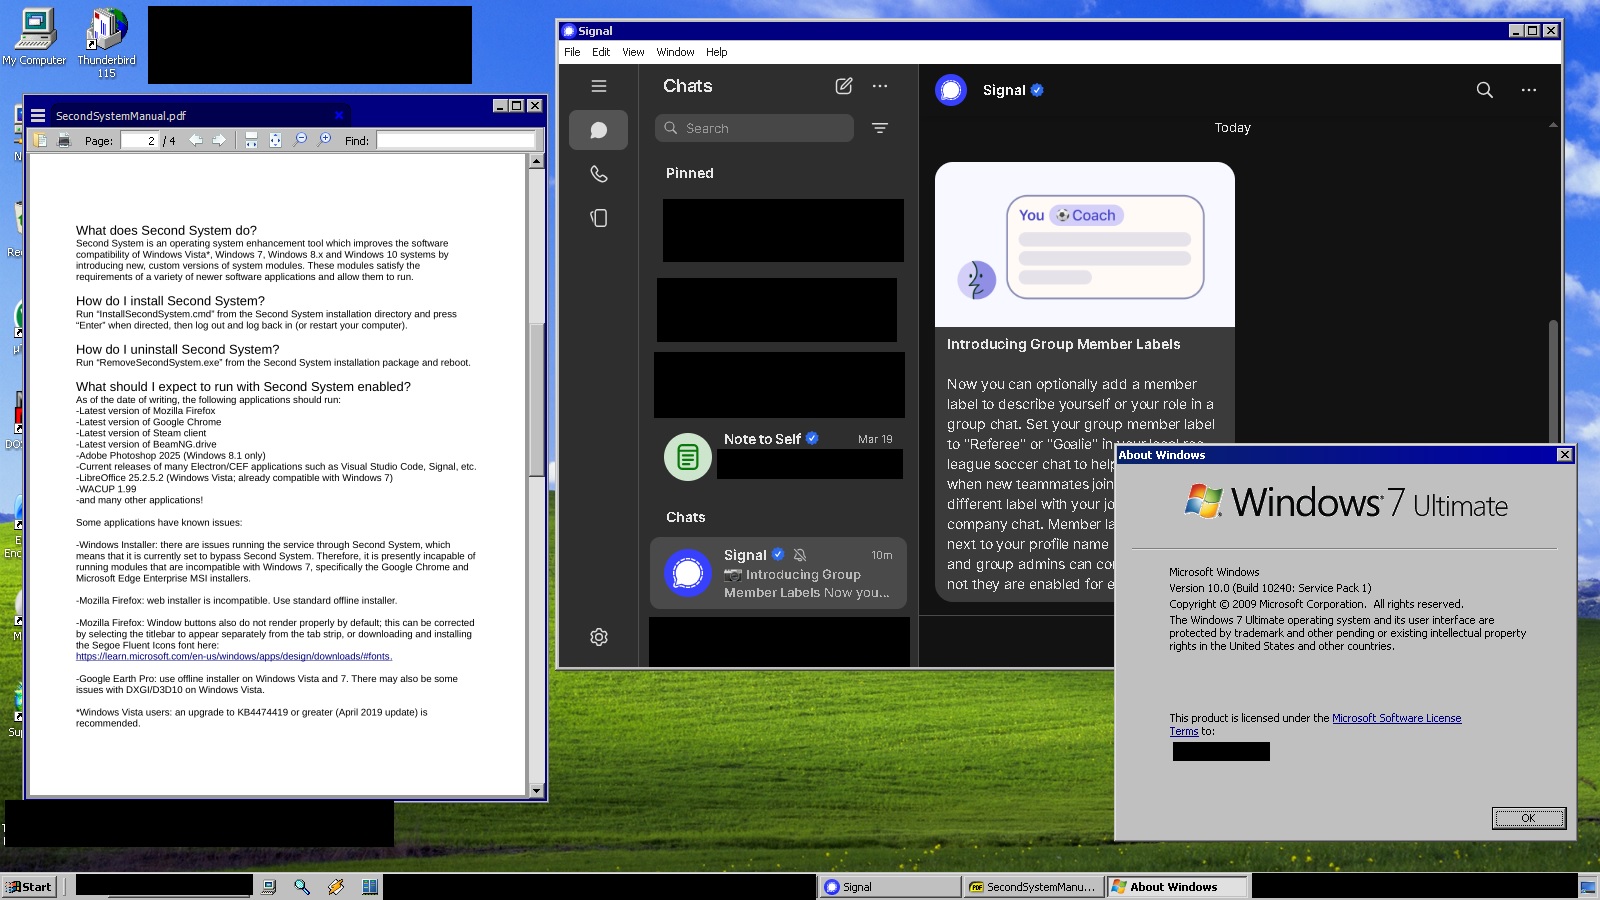Zoom in on the PDF document

(x=324, y=141)
